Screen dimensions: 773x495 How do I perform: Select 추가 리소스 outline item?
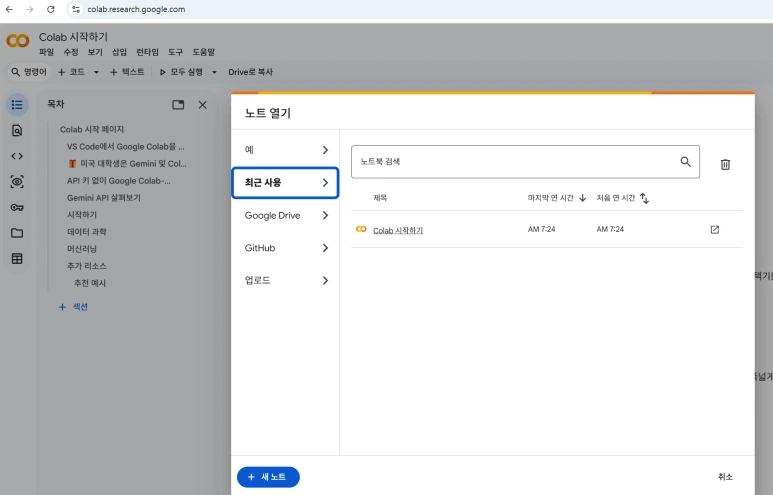coord(86,266)
